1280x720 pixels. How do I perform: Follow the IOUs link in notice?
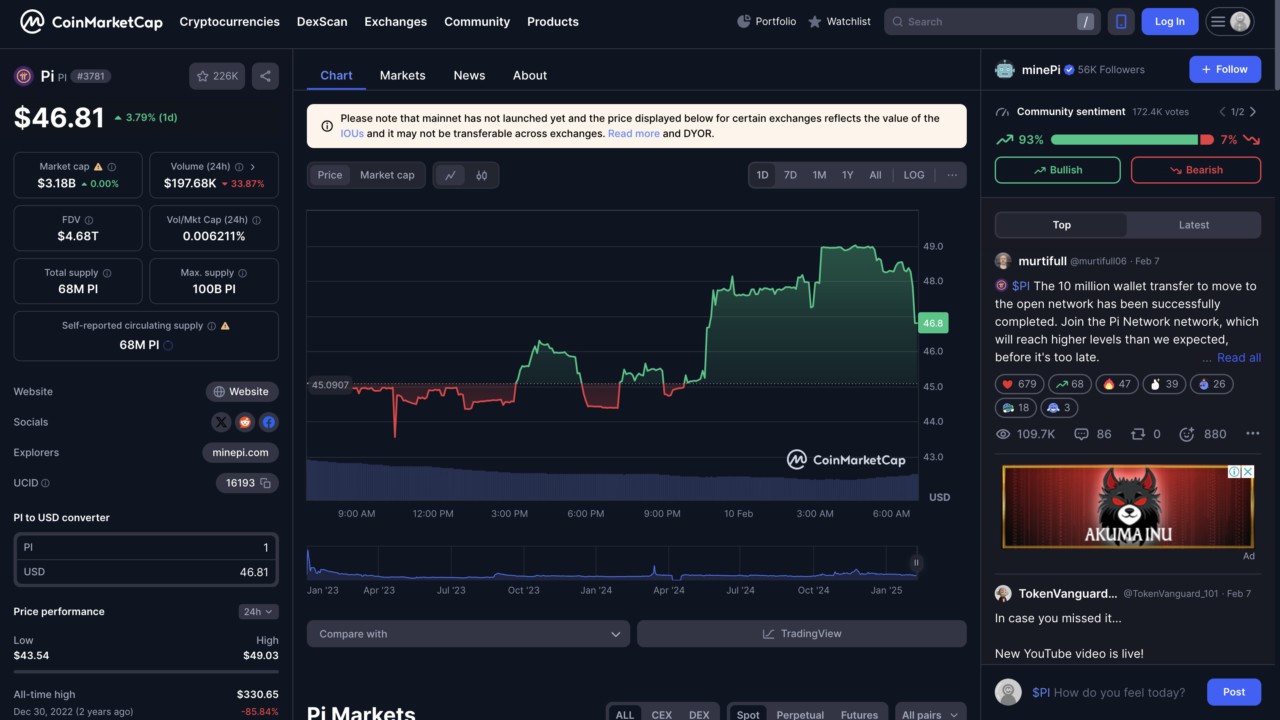click(352, 133)
